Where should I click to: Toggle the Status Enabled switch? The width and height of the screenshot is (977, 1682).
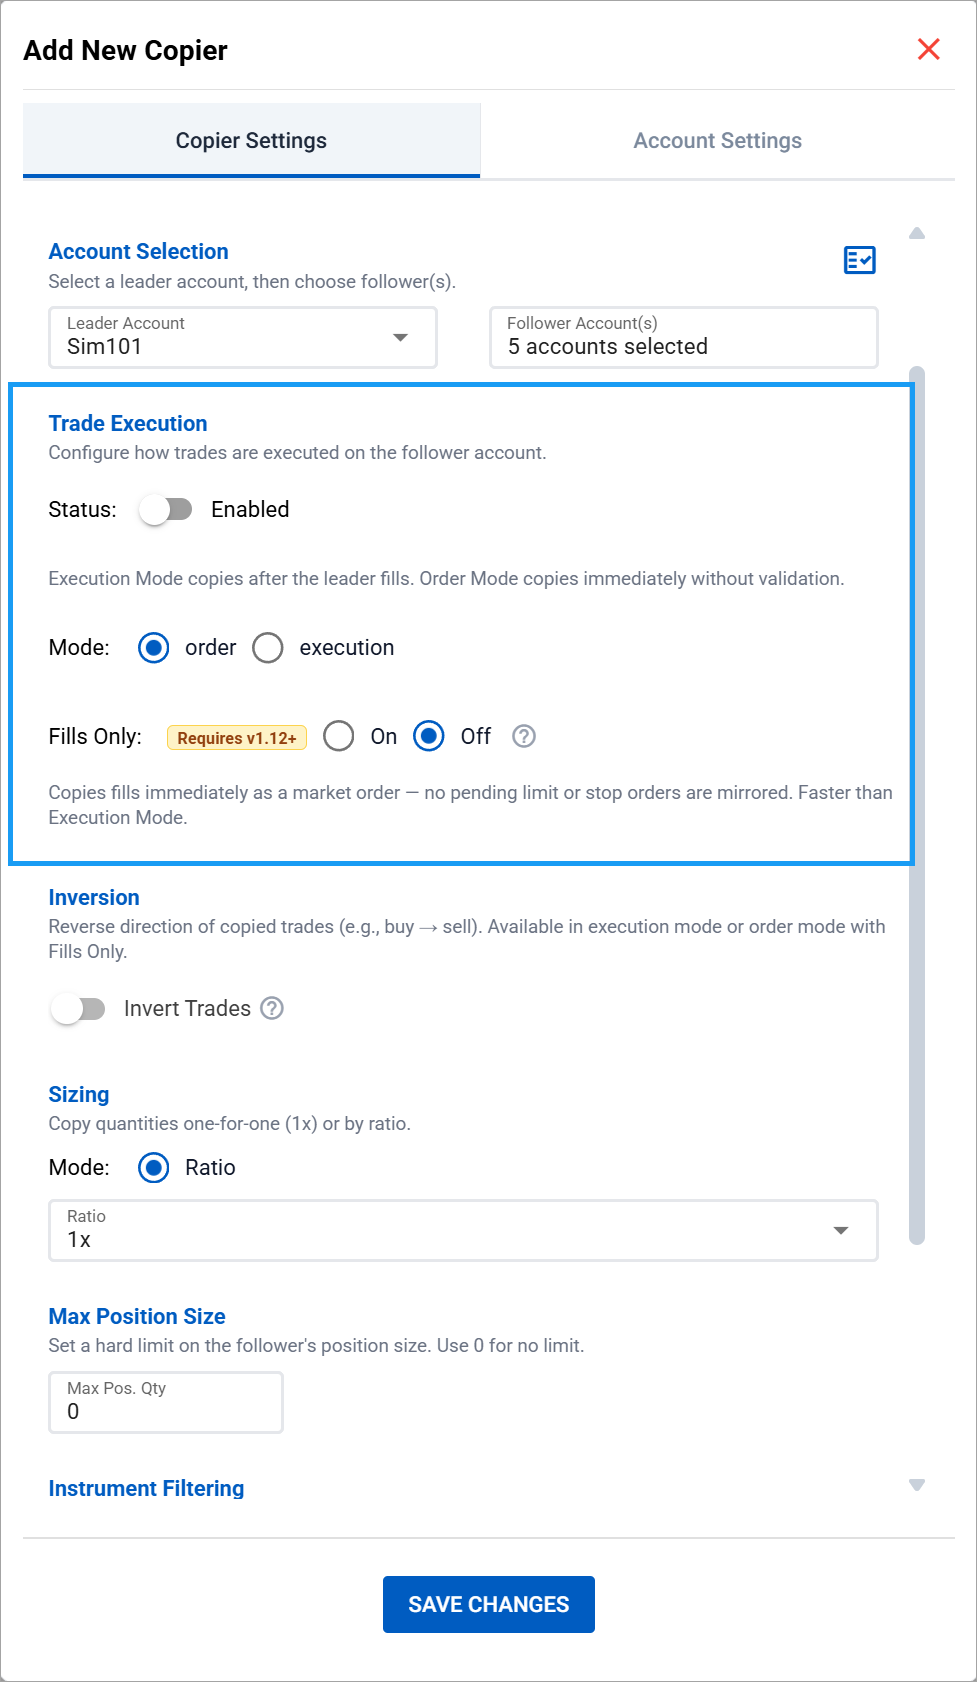point(166,510)
